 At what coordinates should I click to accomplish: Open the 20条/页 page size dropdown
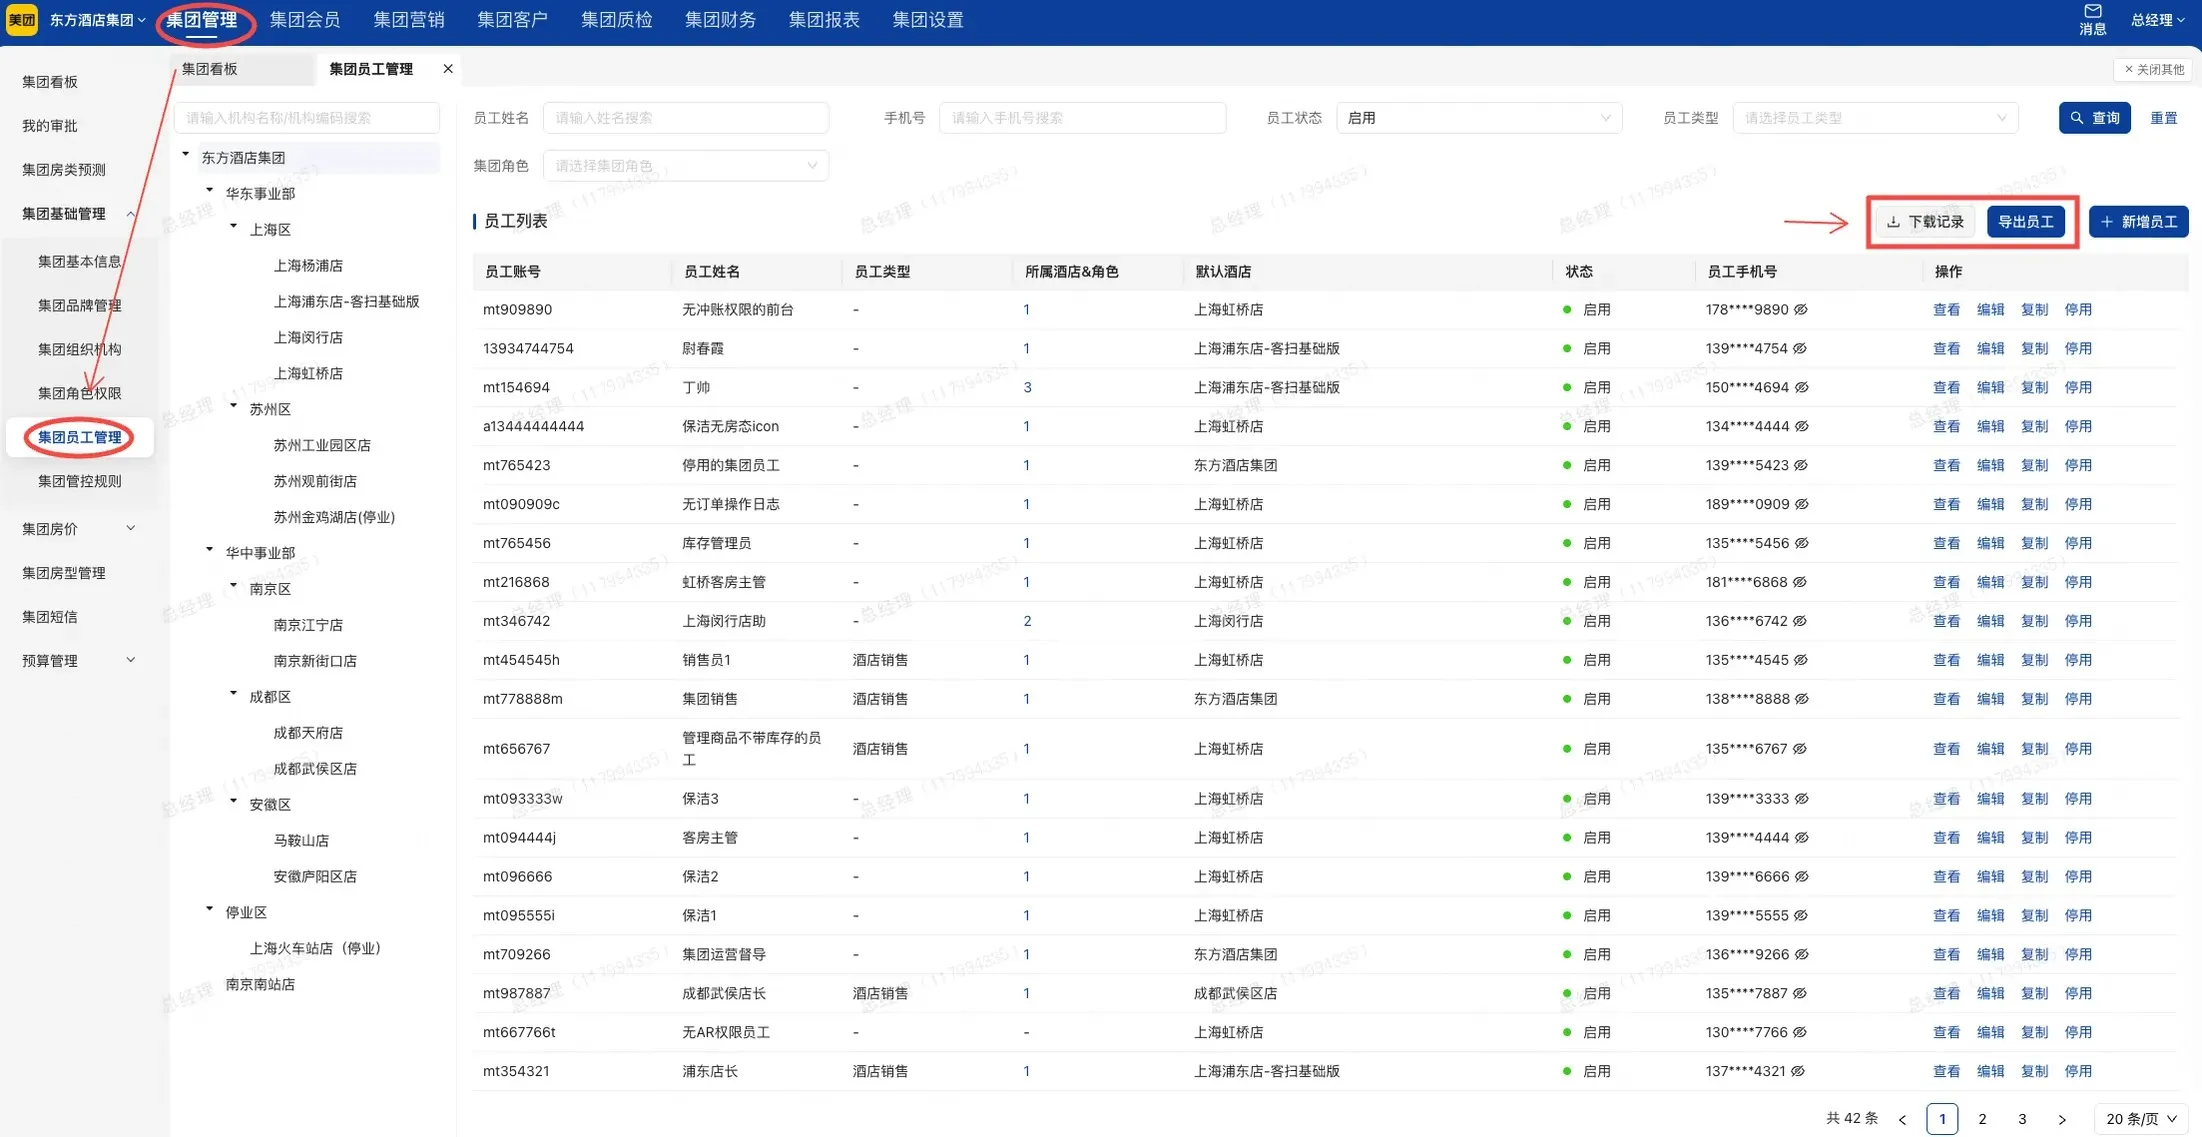2138,1118
